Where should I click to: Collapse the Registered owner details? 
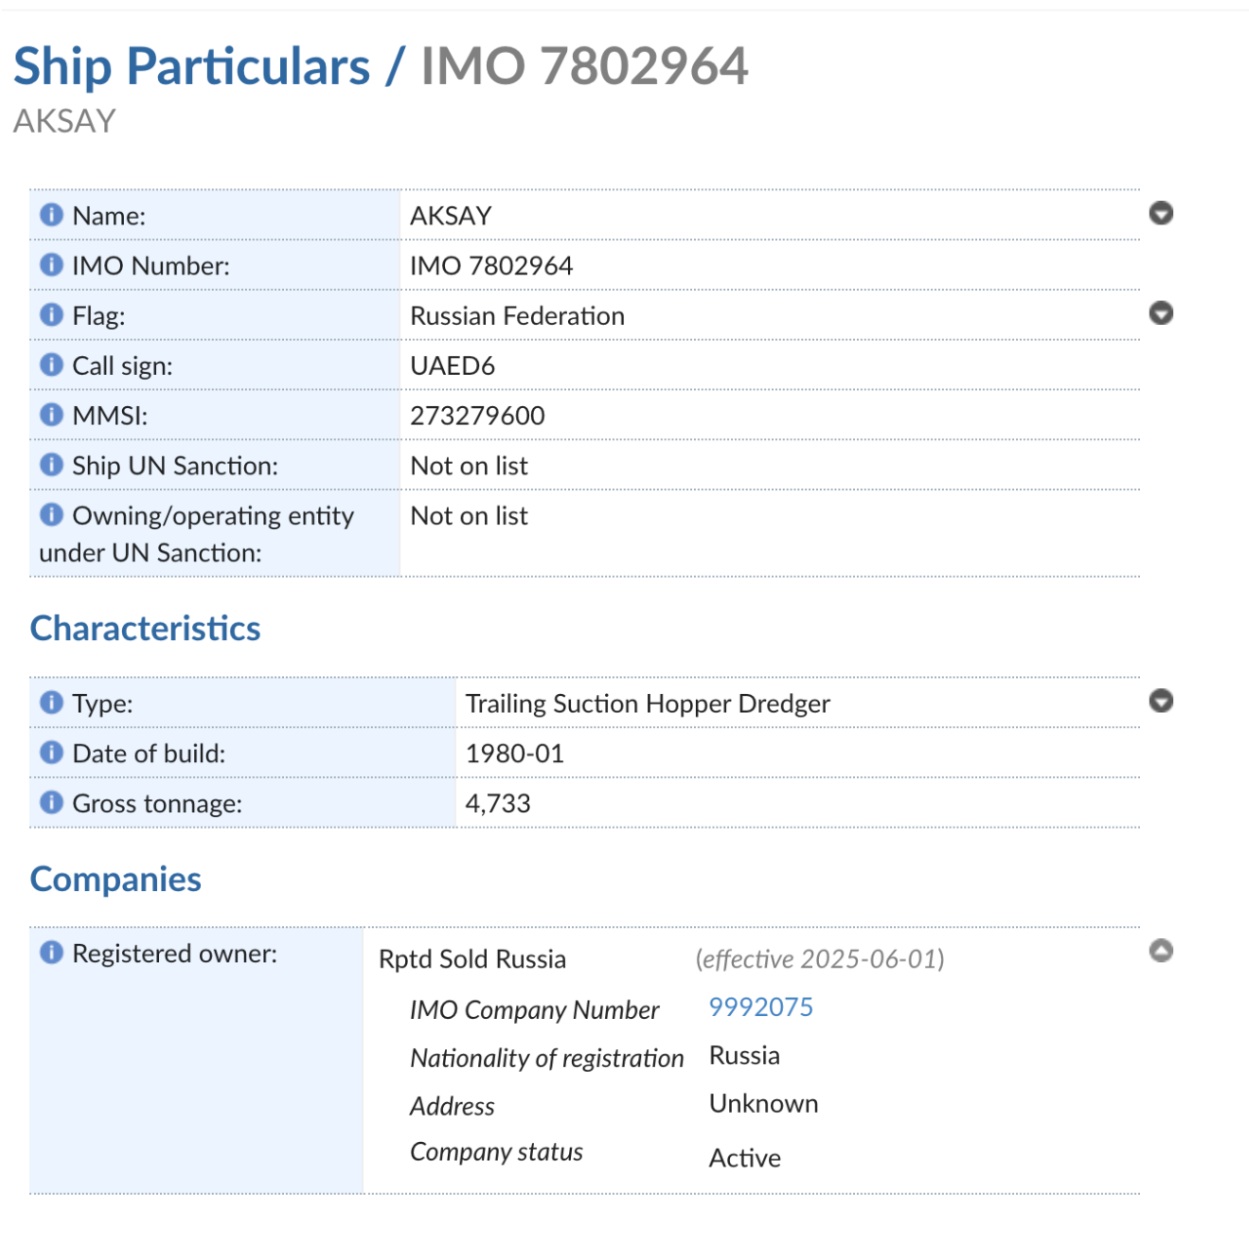[x=1161, y=951]
